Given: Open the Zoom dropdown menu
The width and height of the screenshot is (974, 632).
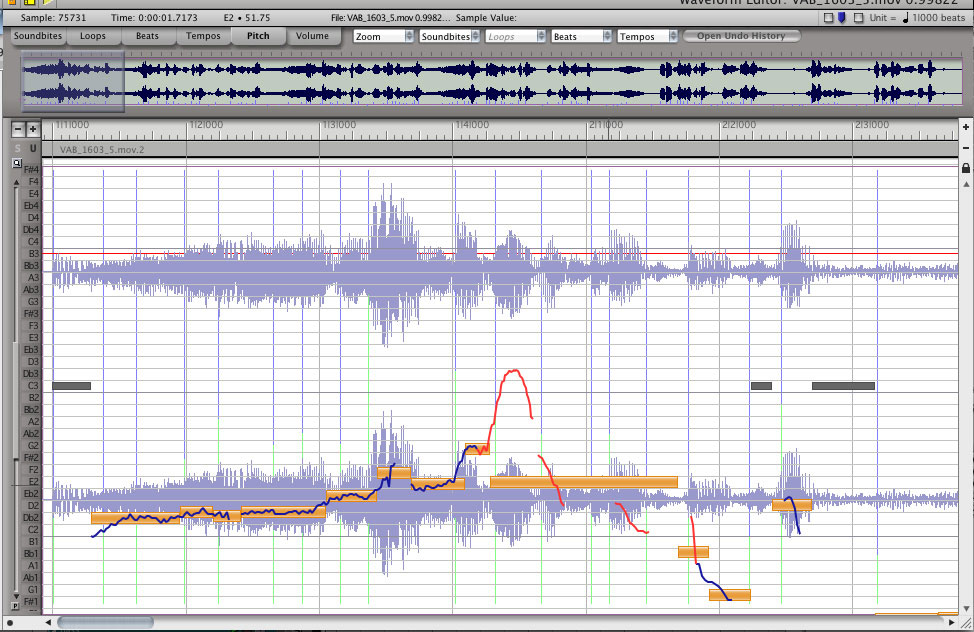Looking at the screenshot, I should pyautogui.click(x=383, y=36).
